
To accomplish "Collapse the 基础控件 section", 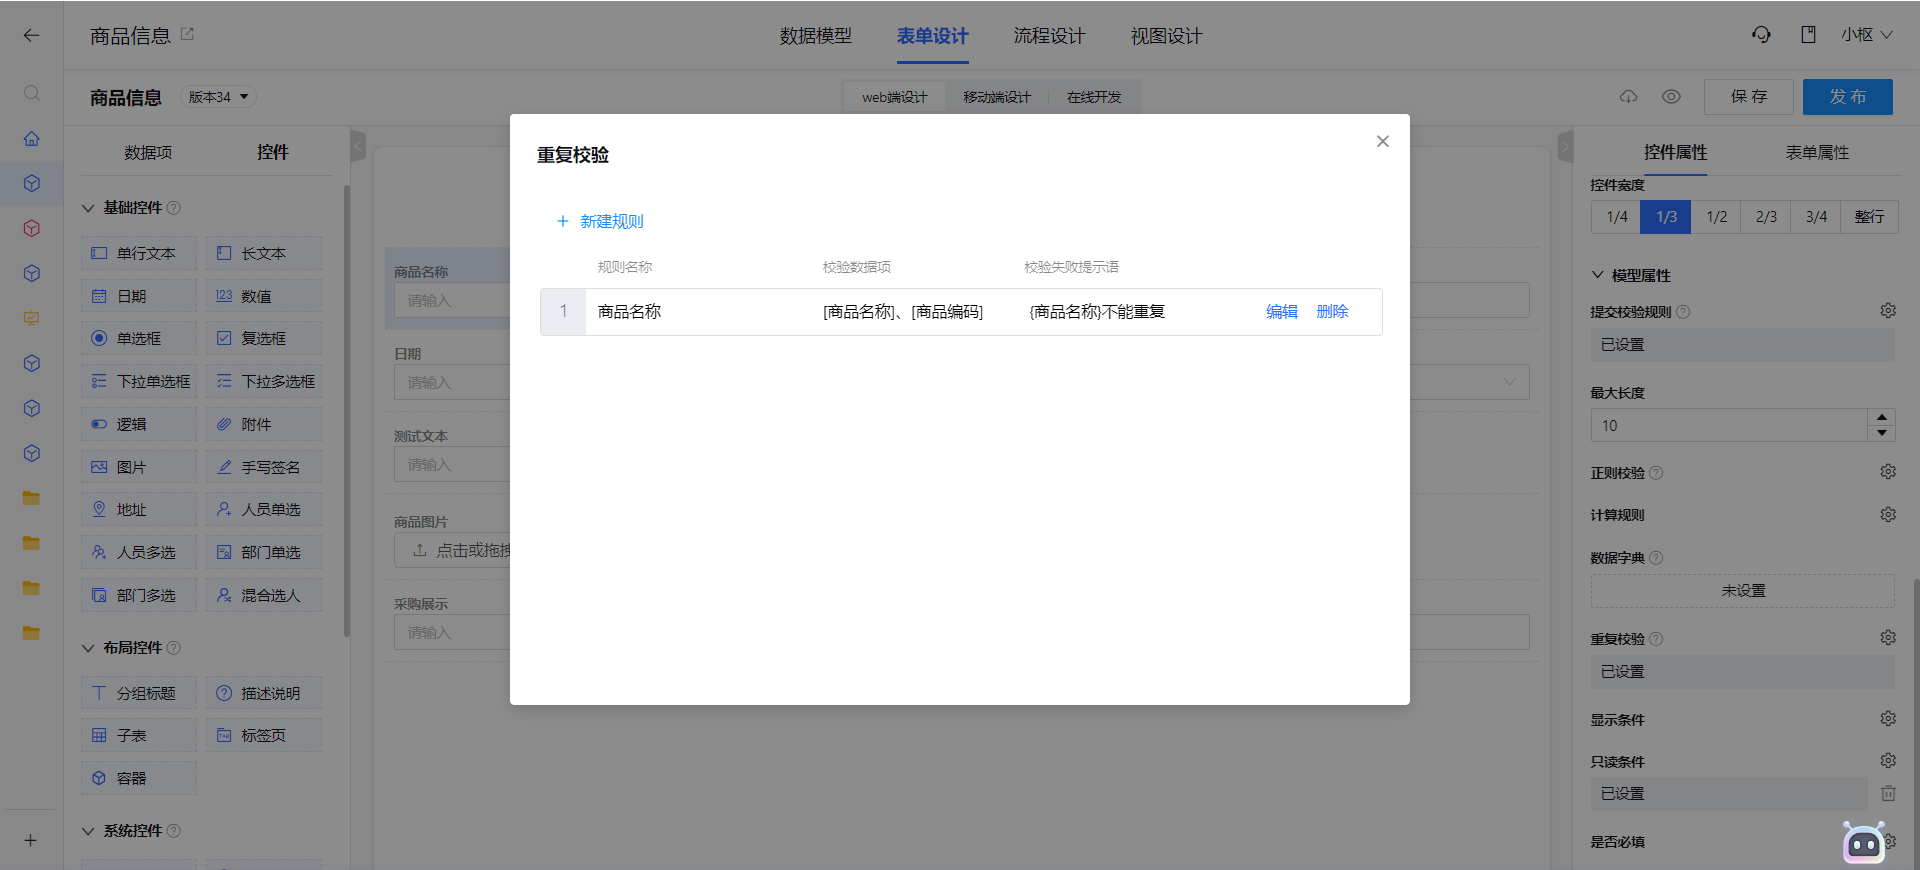I will 88,208.
